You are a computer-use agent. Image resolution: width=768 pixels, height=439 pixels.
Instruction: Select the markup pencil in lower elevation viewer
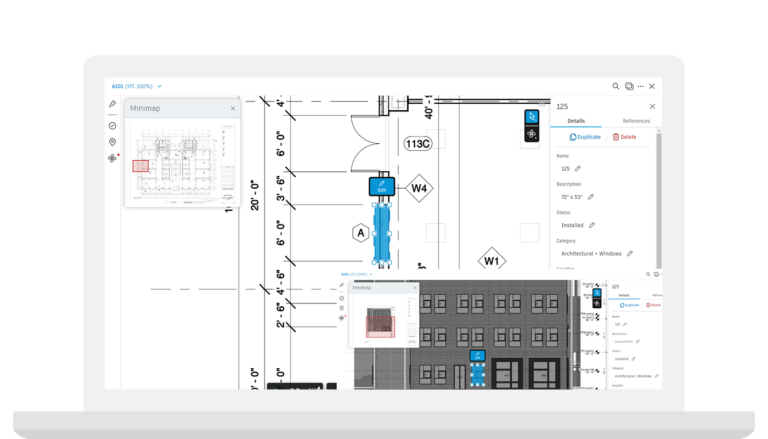tap(342, 285)
